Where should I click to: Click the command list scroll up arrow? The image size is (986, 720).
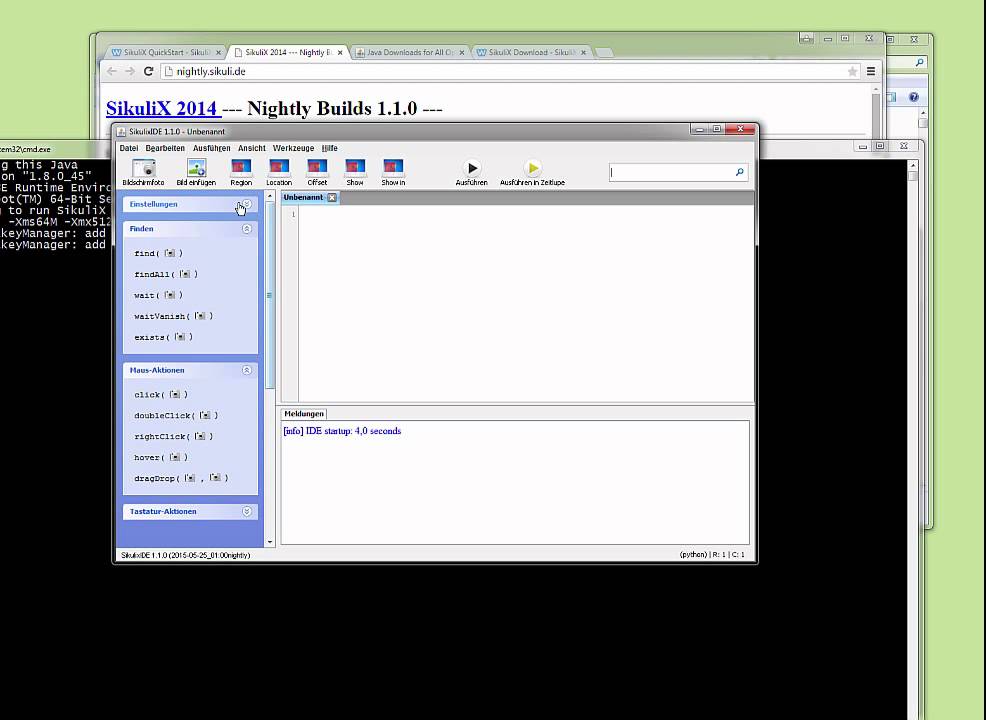pos(270,196)
